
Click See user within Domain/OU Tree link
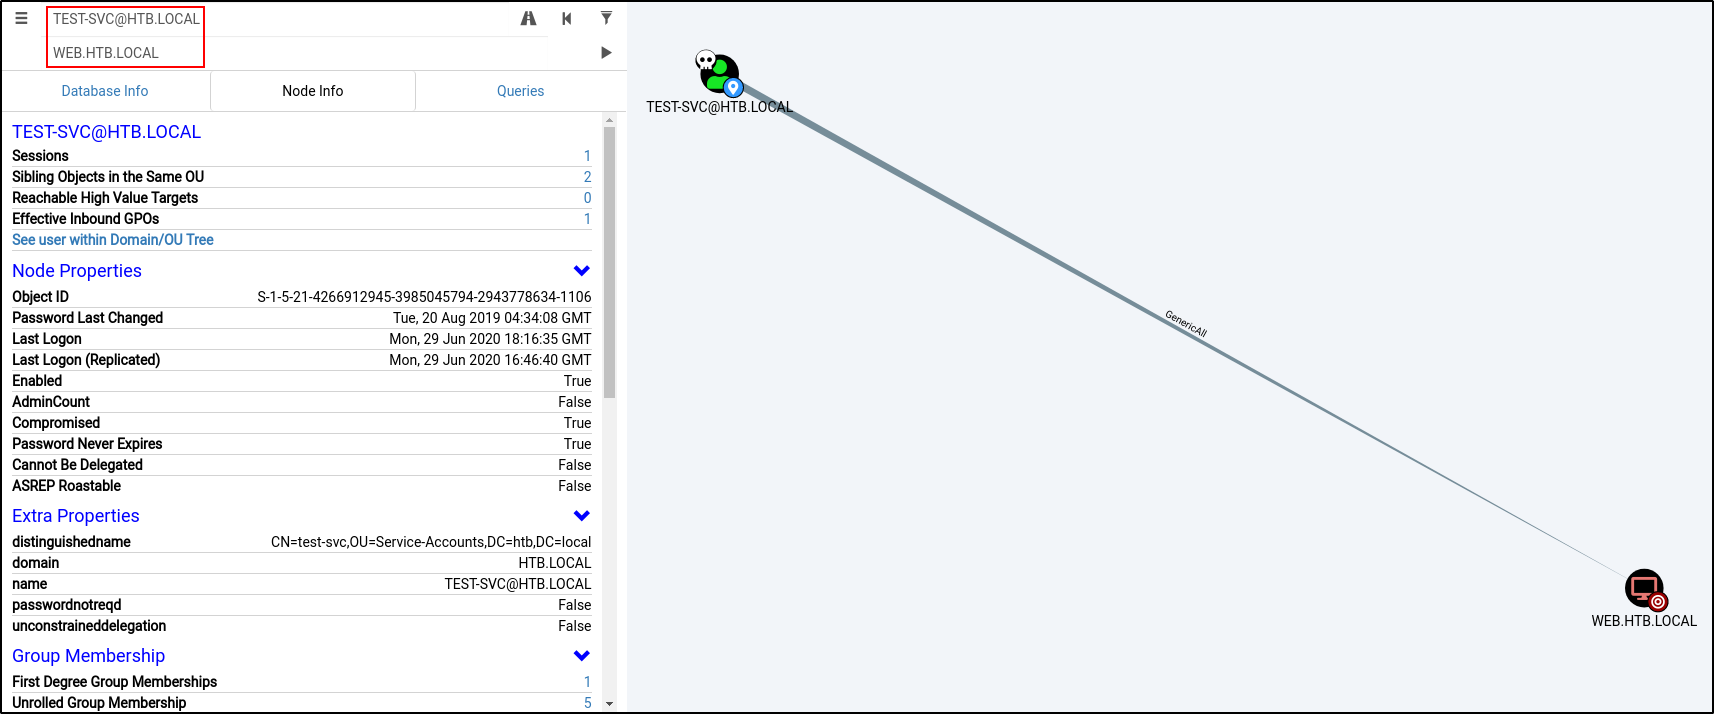tap(113, 240)
